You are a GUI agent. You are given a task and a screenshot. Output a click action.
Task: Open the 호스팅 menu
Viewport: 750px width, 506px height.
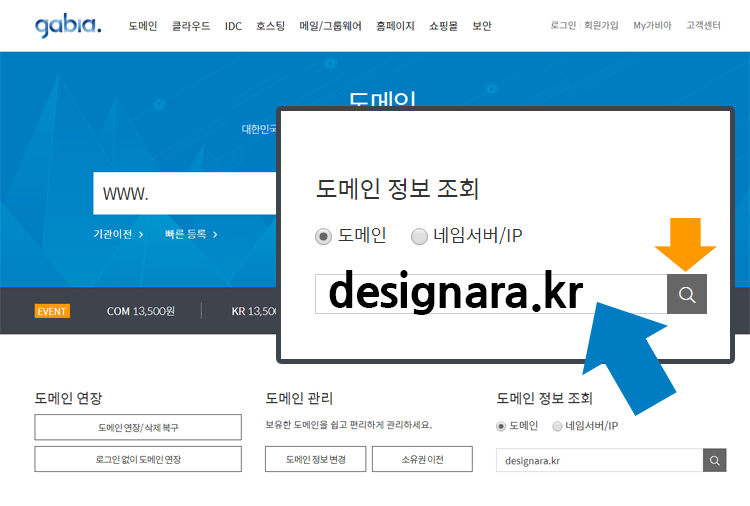tap(270, 26)
